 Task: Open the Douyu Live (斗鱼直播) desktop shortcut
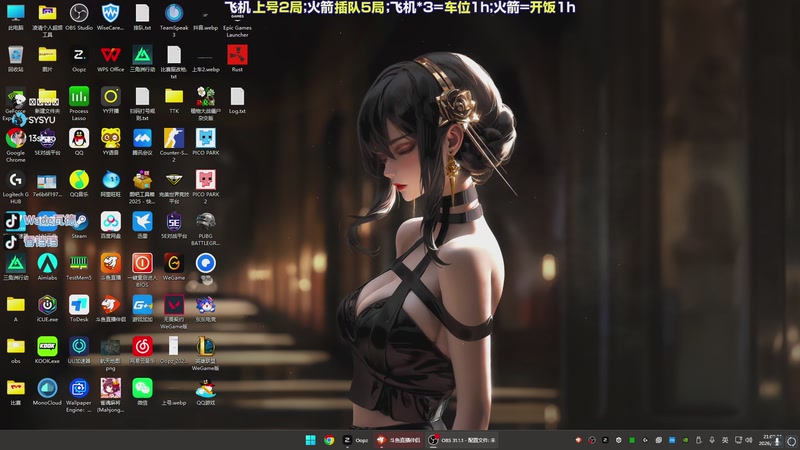pos(110,266)
